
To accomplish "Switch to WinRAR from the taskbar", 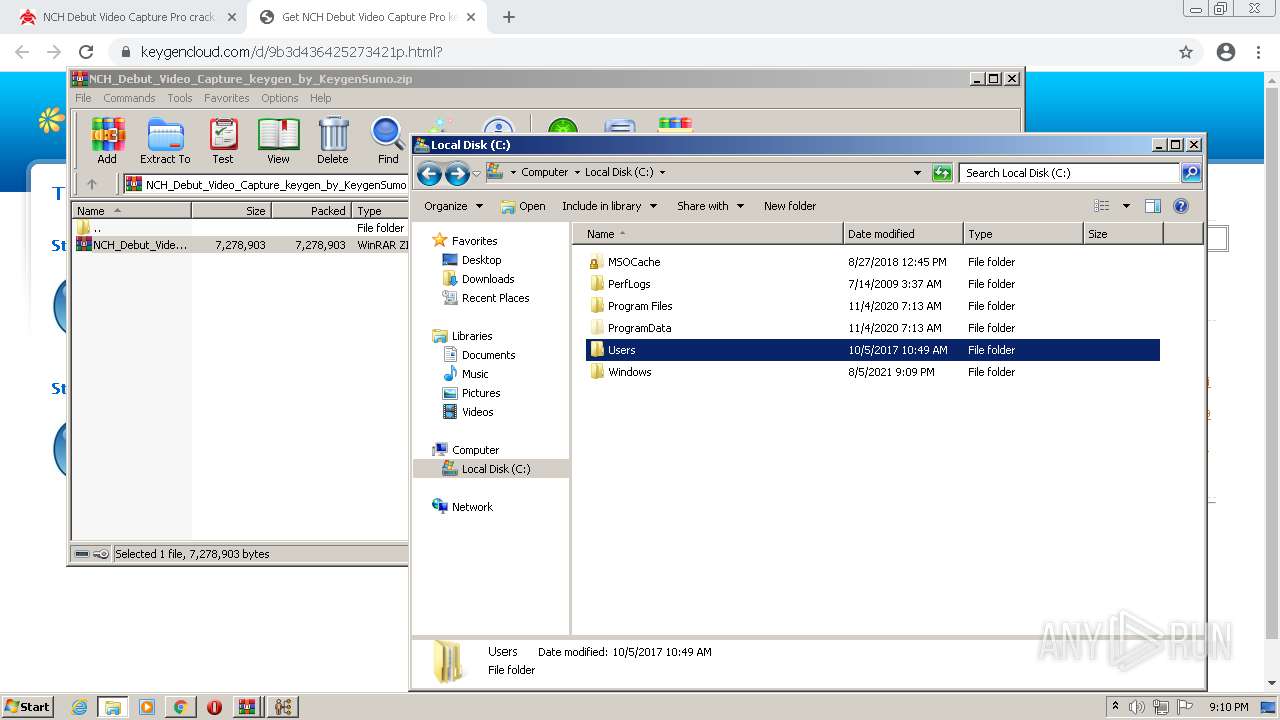I will [247, 707].
